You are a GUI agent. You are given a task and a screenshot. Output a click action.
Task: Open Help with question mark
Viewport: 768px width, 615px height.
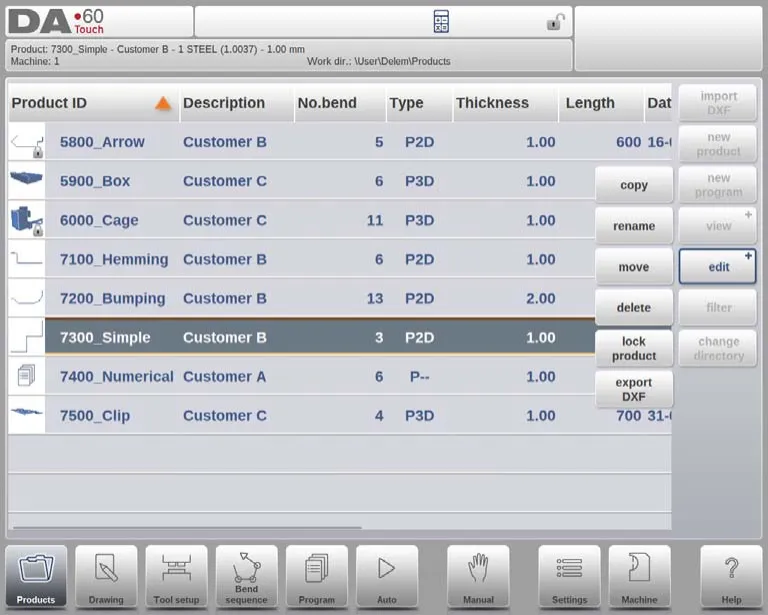[731, 576]
